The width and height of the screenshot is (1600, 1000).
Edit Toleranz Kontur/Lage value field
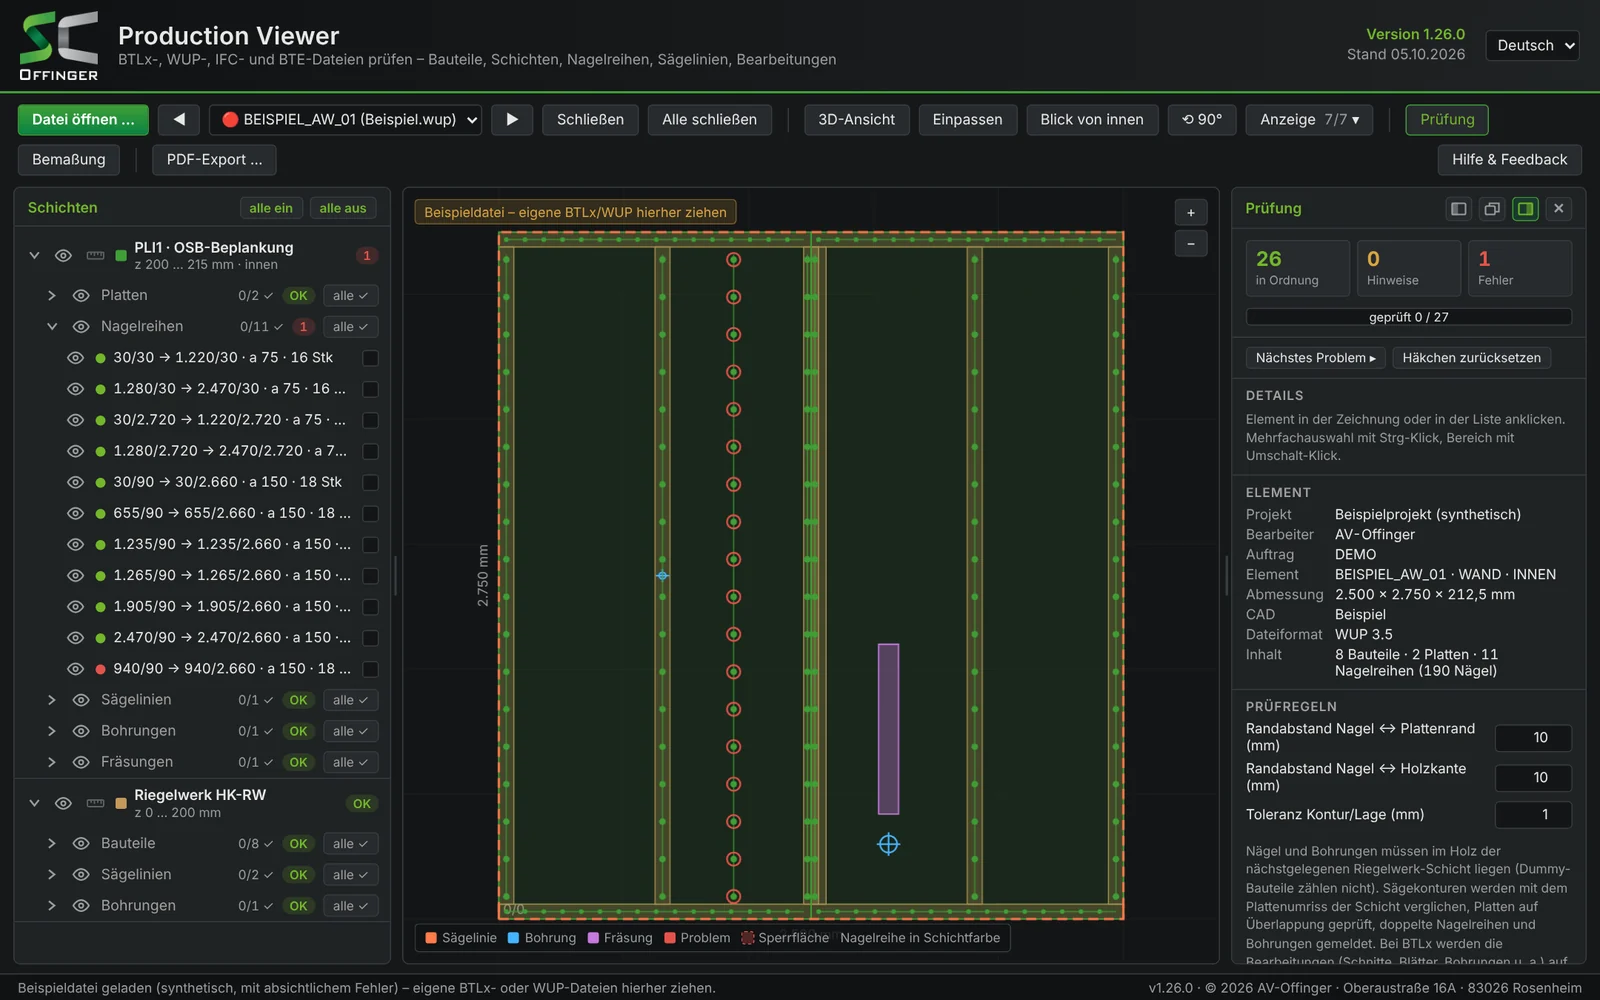point(1533,815)
